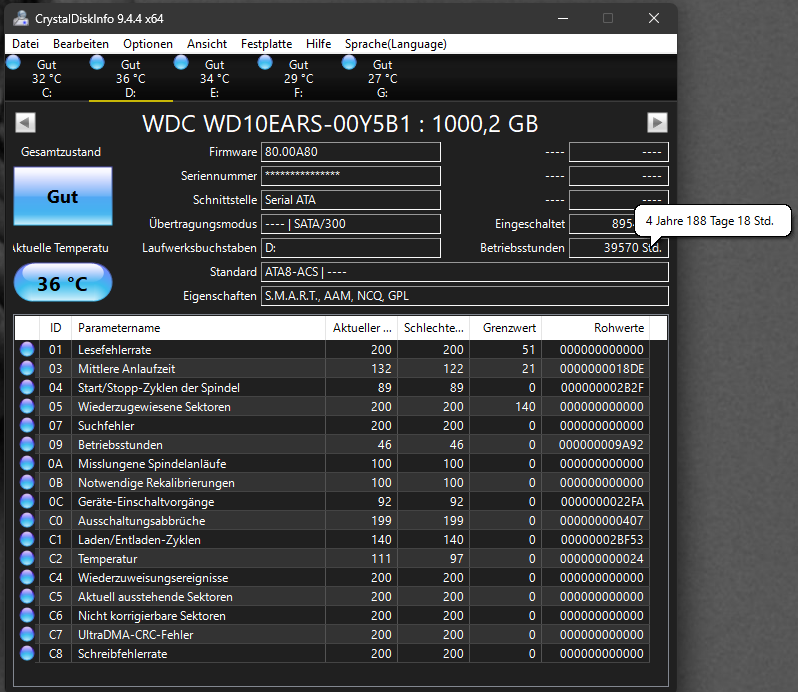Switch to drive F: disk tab

point(299,78)
